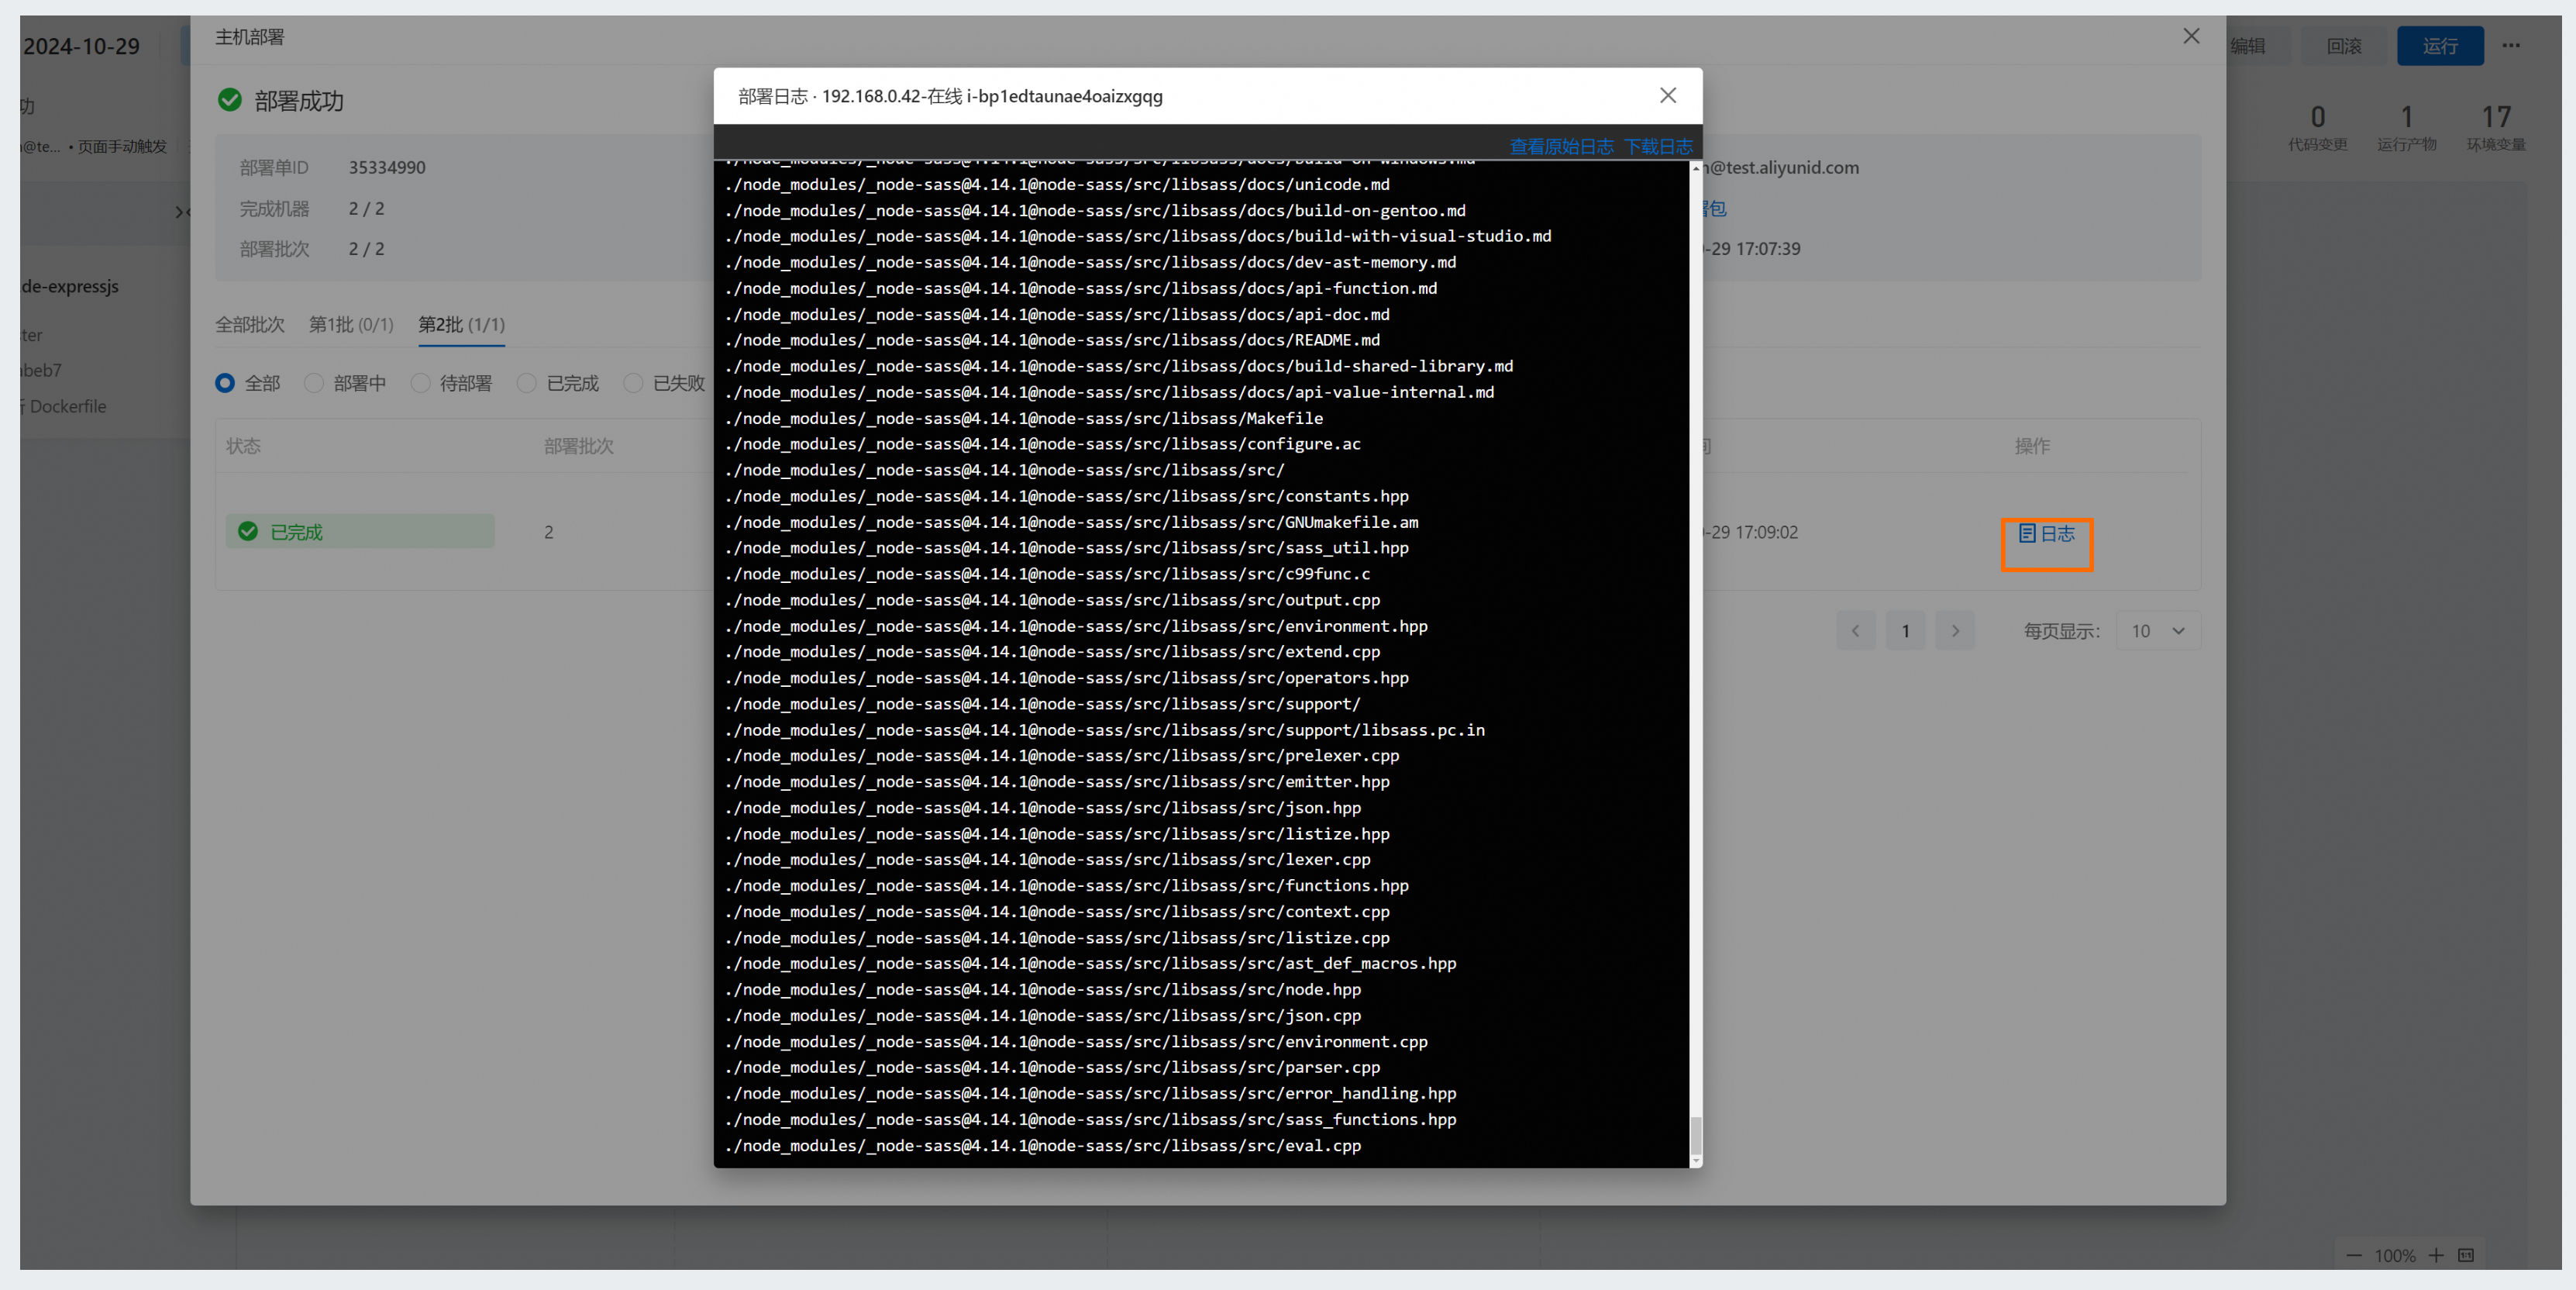The height and width of the screenshot is (1290, 2576).
Task: Select the 已失败 radio button
Action: (x=633, y=383)
